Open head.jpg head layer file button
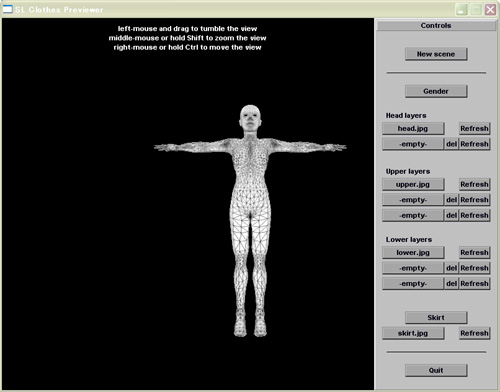This screenshot has width=500, height=392. click(x=413, y=128)
